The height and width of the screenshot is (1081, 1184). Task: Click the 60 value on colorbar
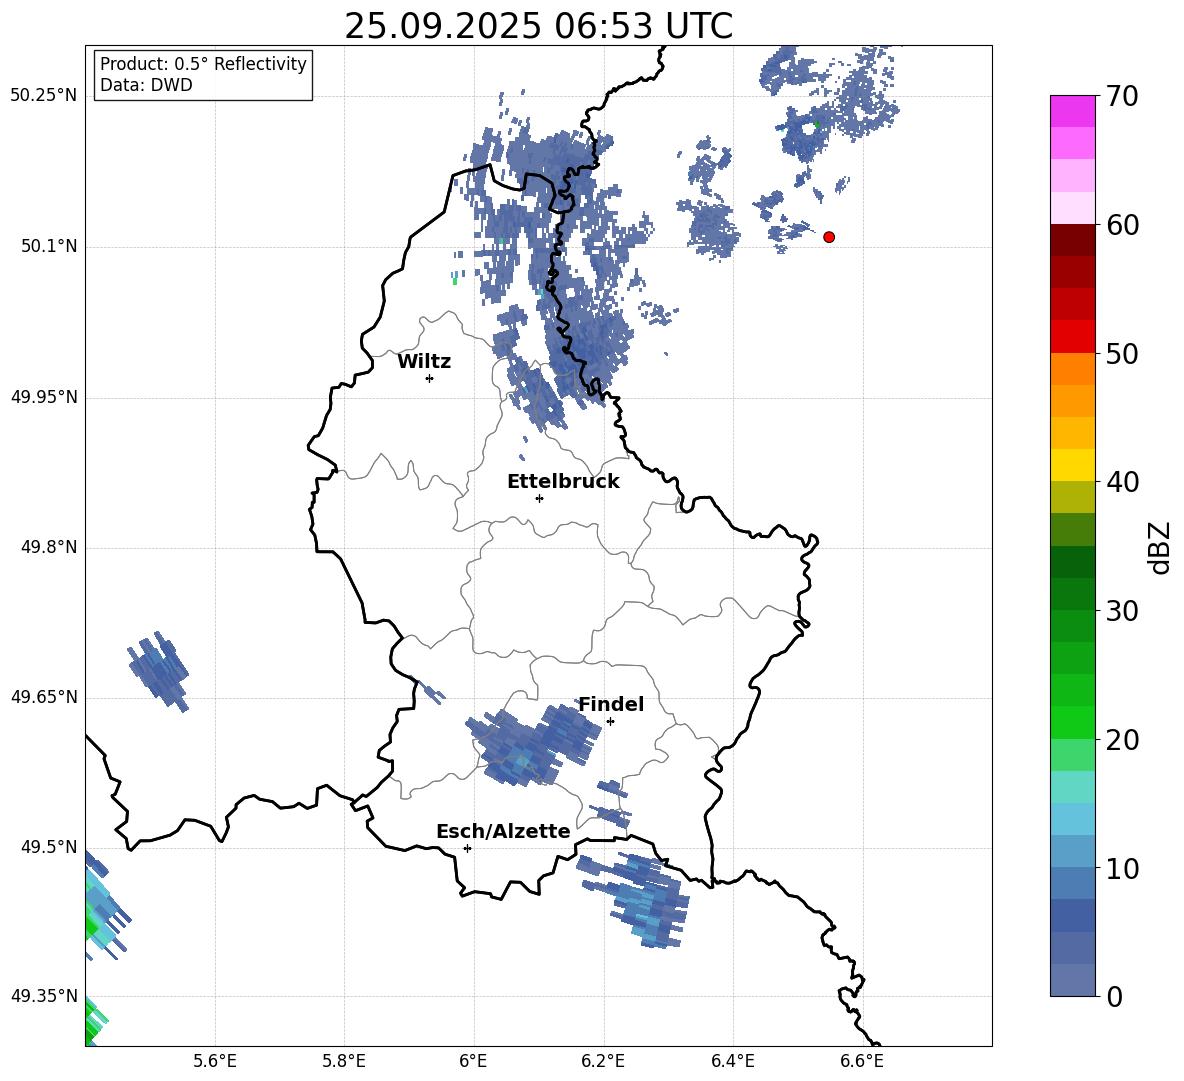[x=1122, y=225]
